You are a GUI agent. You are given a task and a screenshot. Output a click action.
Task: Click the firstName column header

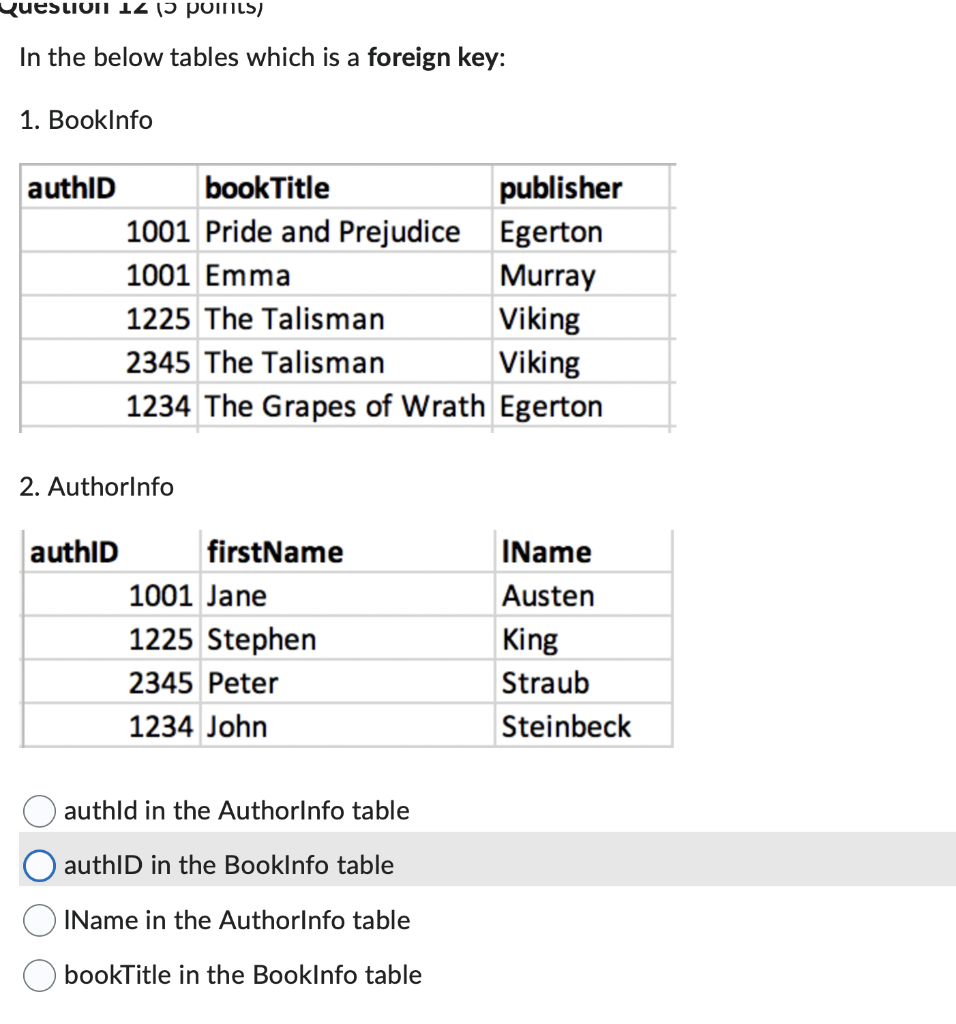(274, 551)
